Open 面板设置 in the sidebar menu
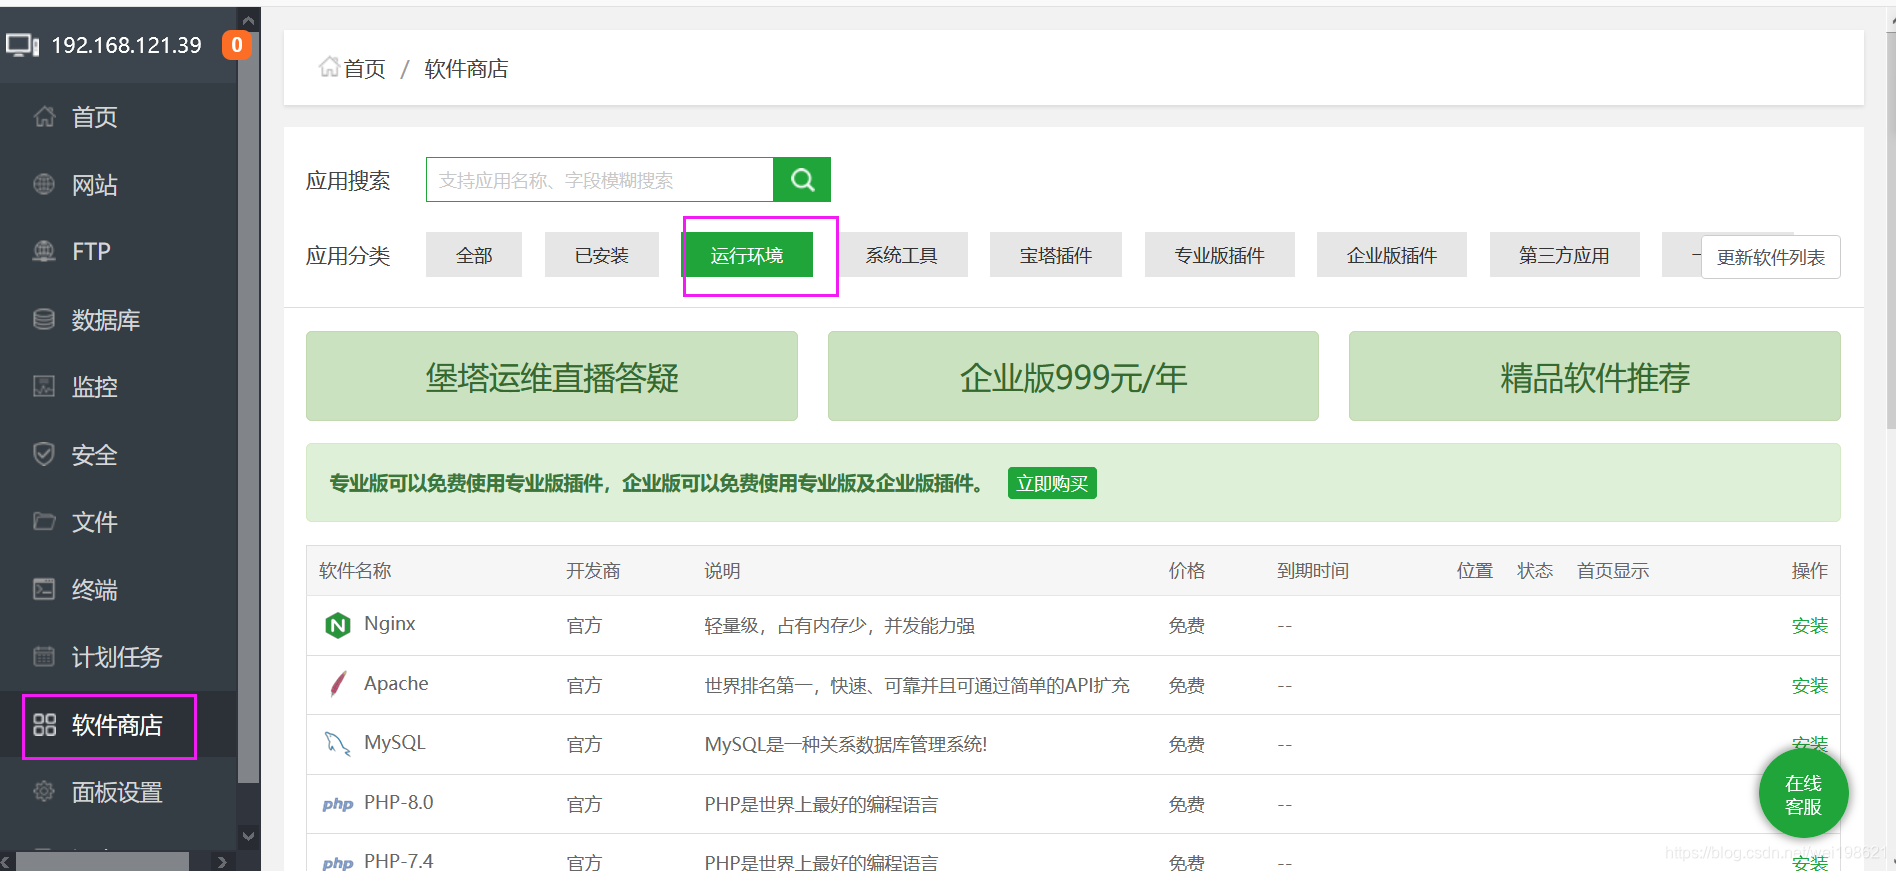This screenshot has height=871, width=1896. pos(117,792)
